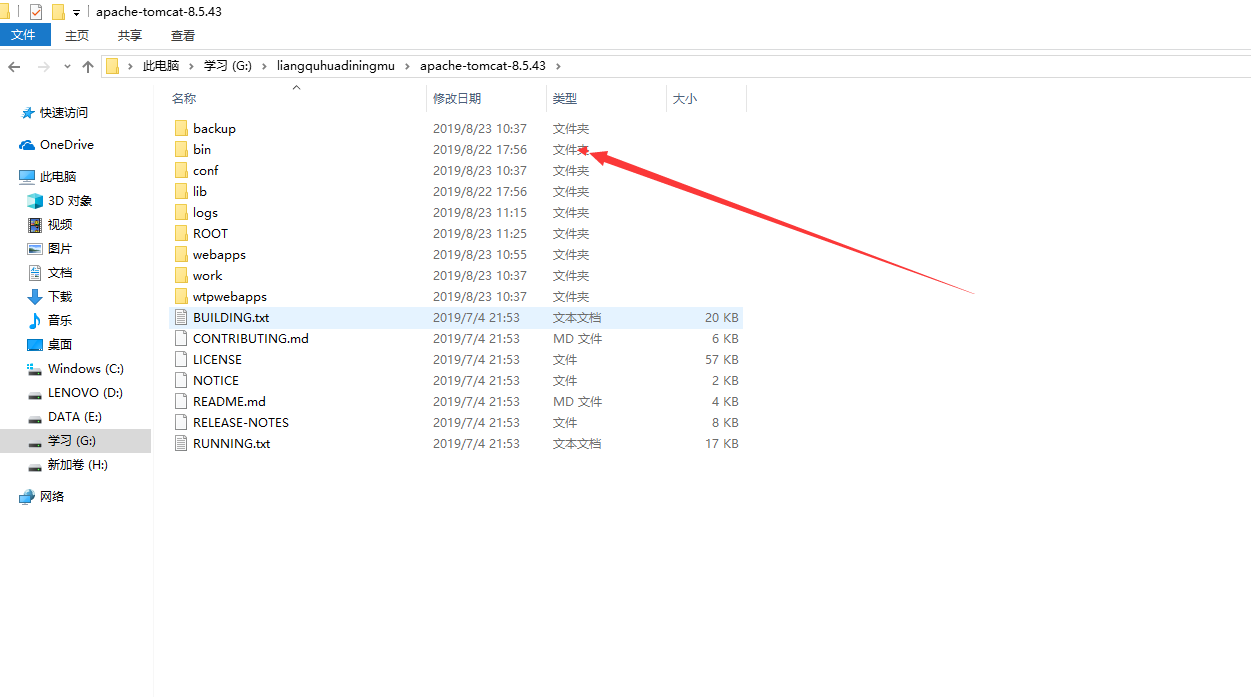This screenshot has width=1251, height=697.
Task: Select 新加卷 (H:) drive in sidebar
Action: 68,464
